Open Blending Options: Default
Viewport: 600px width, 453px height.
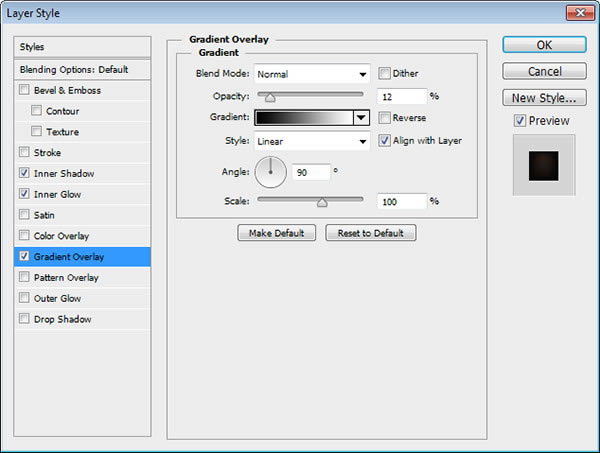(82, 70)
